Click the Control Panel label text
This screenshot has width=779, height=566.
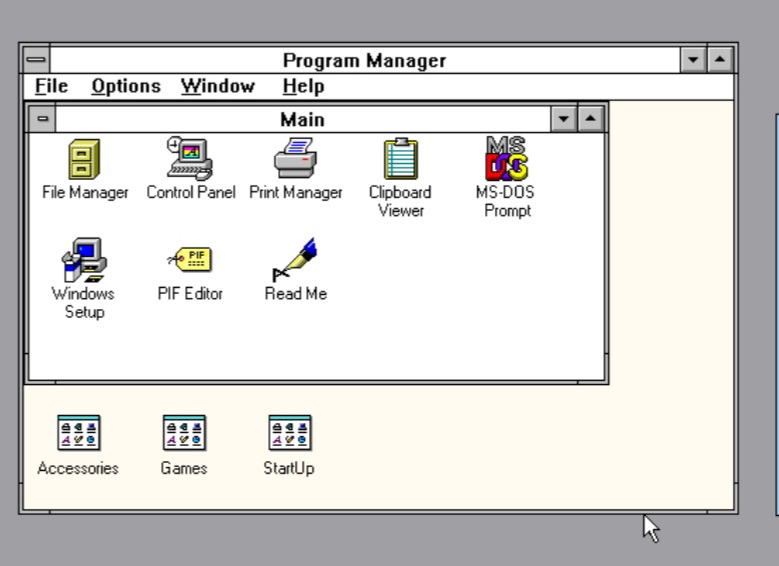[191, 192]
